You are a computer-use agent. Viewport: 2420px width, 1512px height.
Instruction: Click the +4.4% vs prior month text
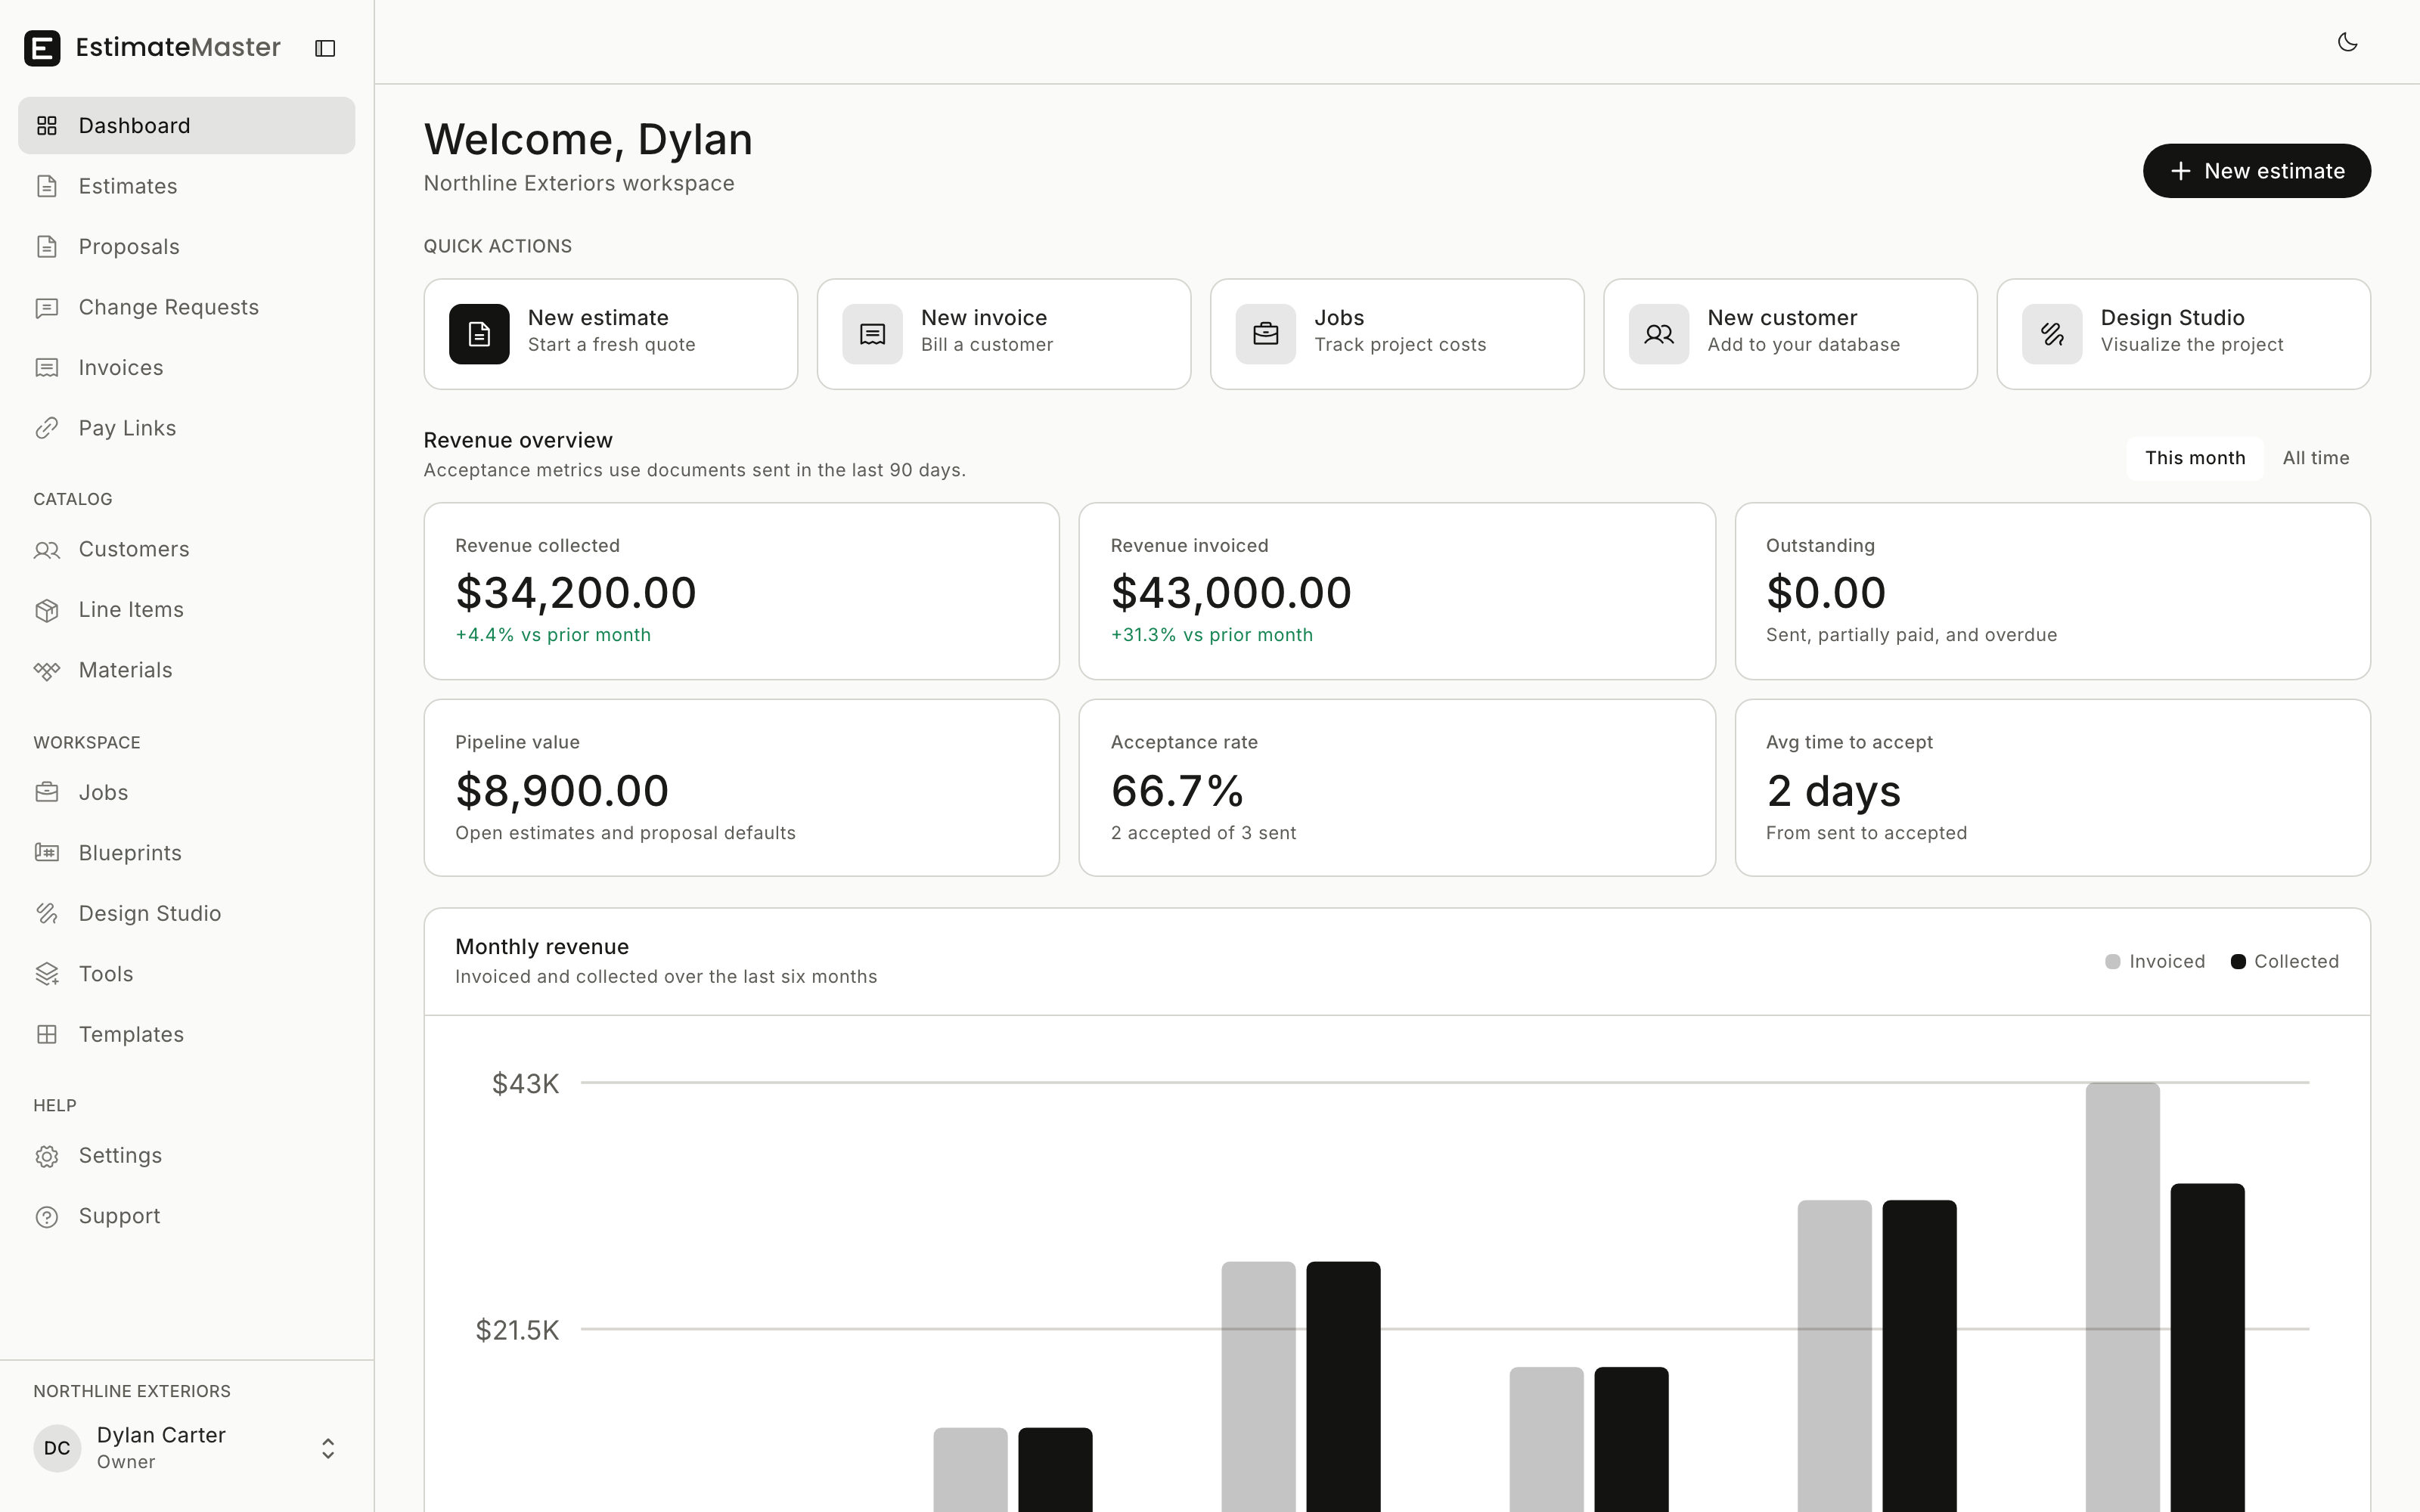click(x=553, y=635)
